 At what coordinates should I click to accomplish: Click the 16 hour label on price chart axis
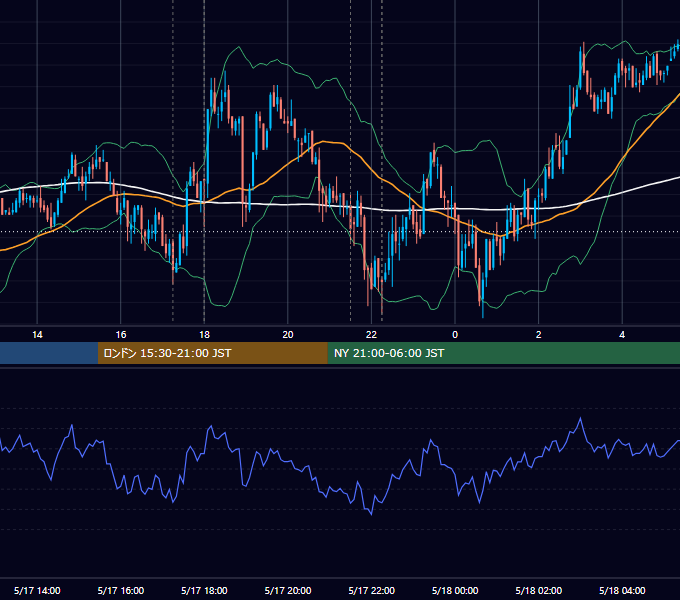pos(121,335)
